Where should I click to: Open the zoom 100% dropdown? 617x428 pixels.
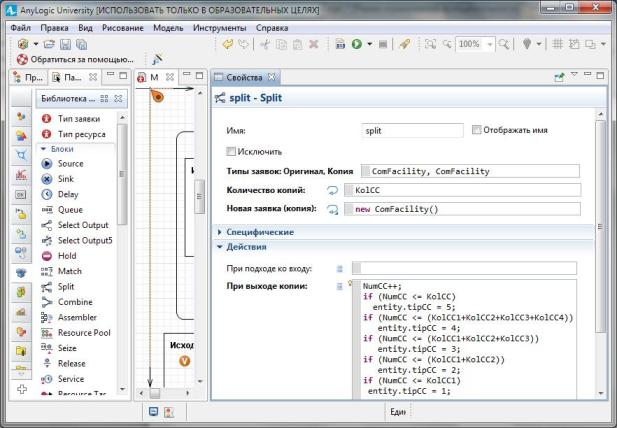490,44
